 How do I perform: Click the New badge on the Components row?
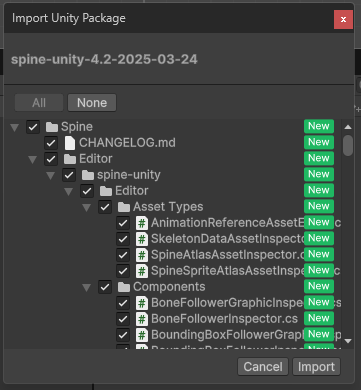(x=319, y=286)
